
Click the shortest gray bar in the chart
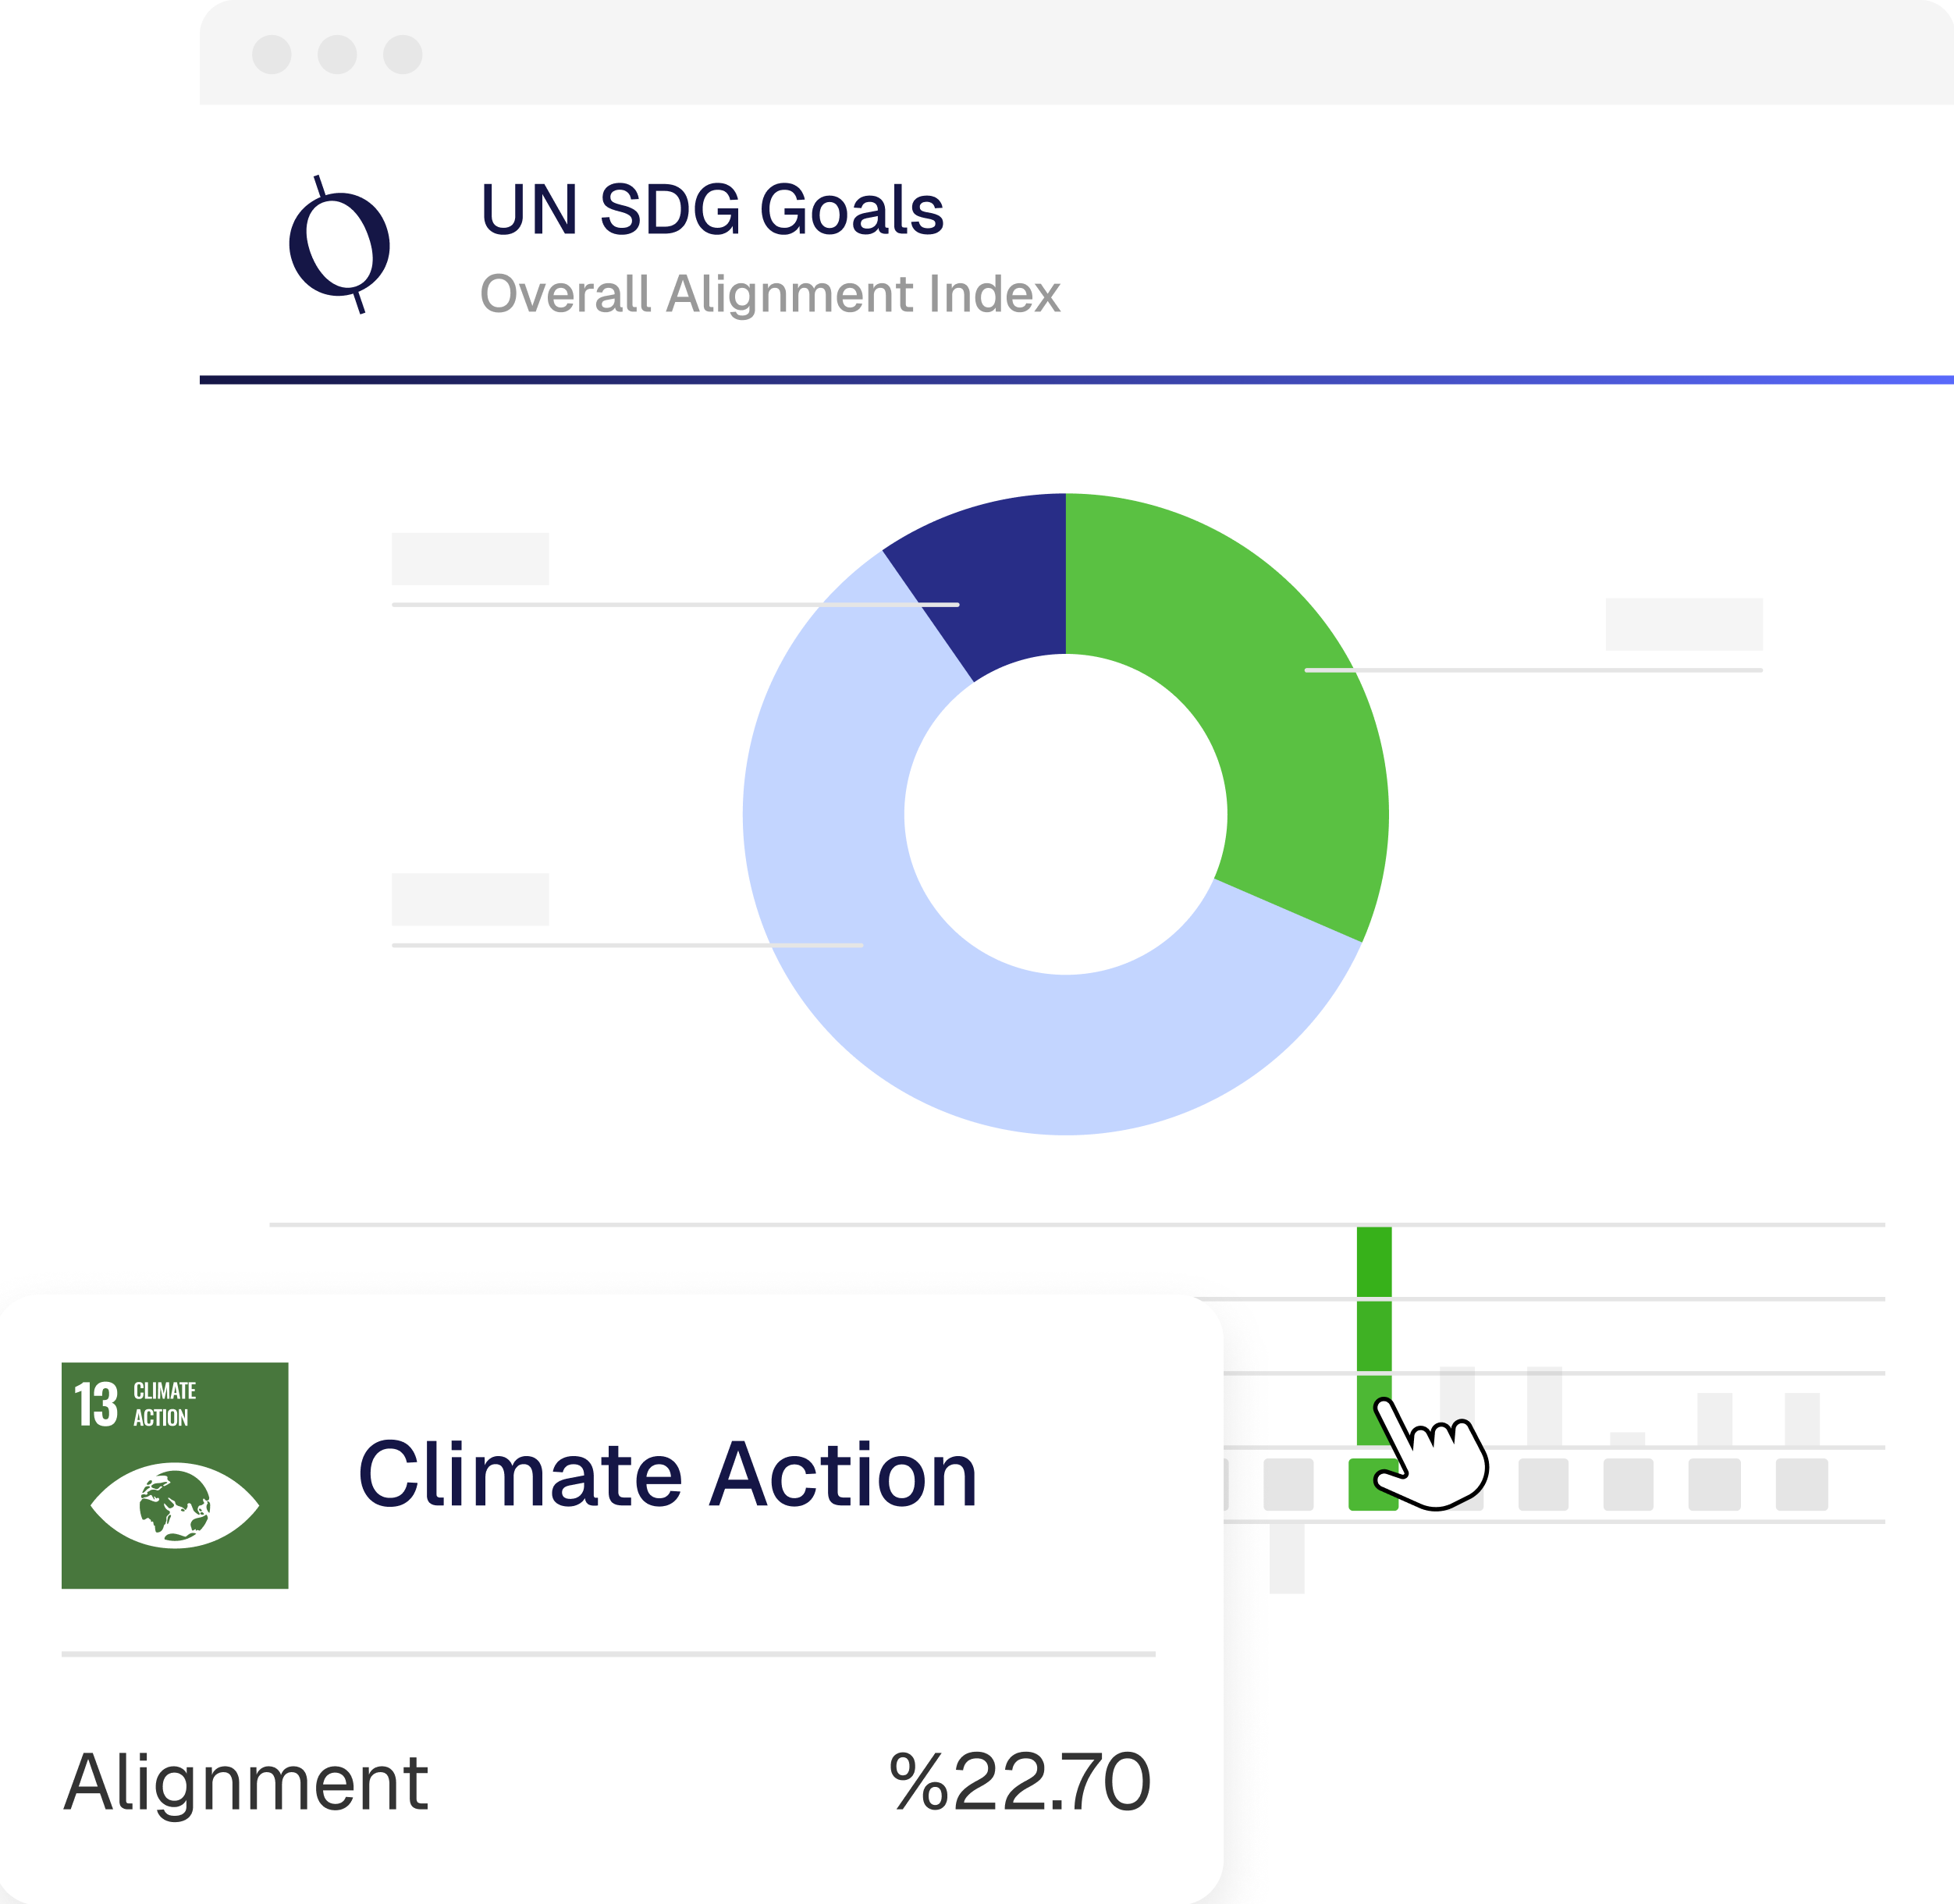(1627, 1439)
